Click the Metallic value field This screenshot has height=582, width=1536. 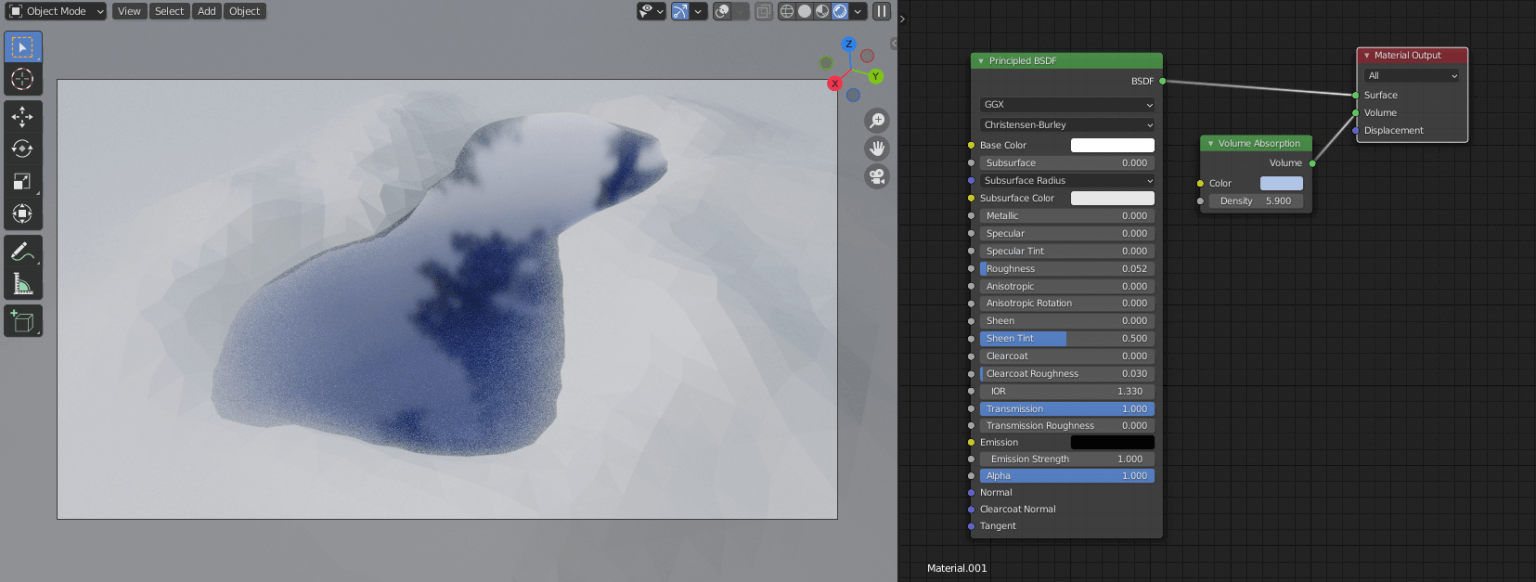[x=1067, y=216]
